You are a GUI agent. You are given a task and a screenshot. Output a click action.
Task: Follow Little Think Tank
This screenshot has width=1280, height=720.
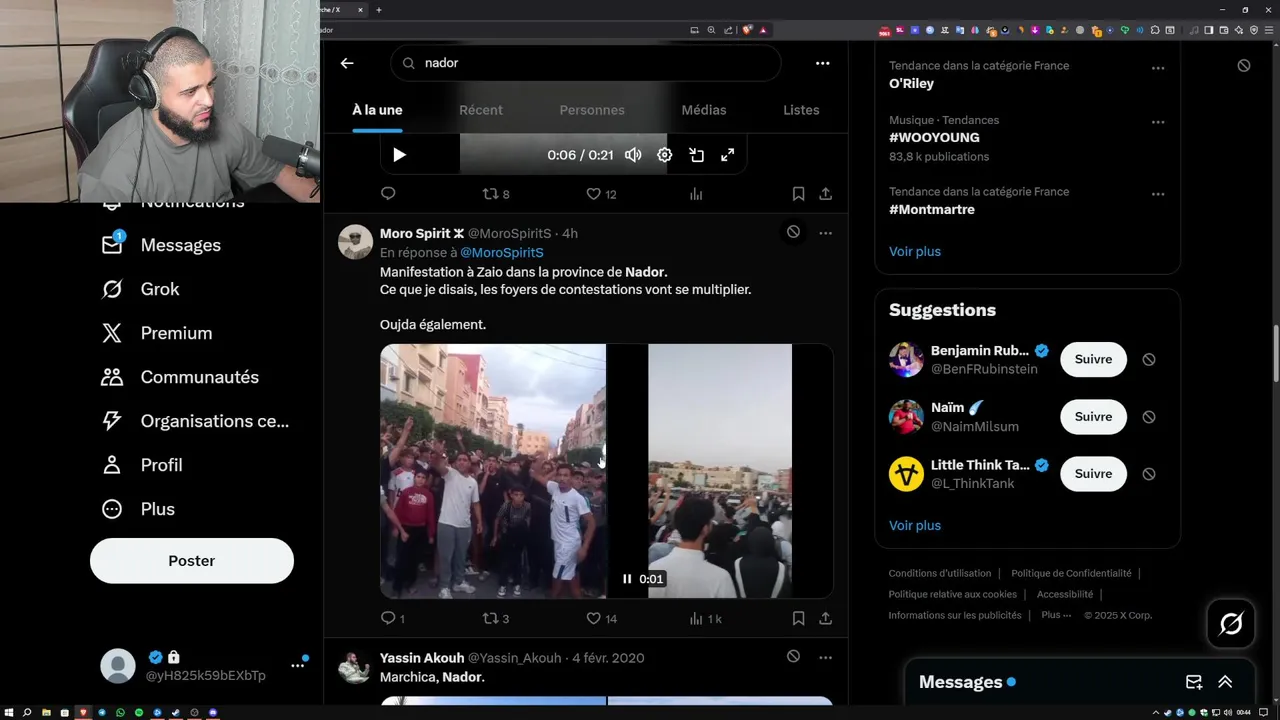pyautogui.click(x=1093, y=473)
